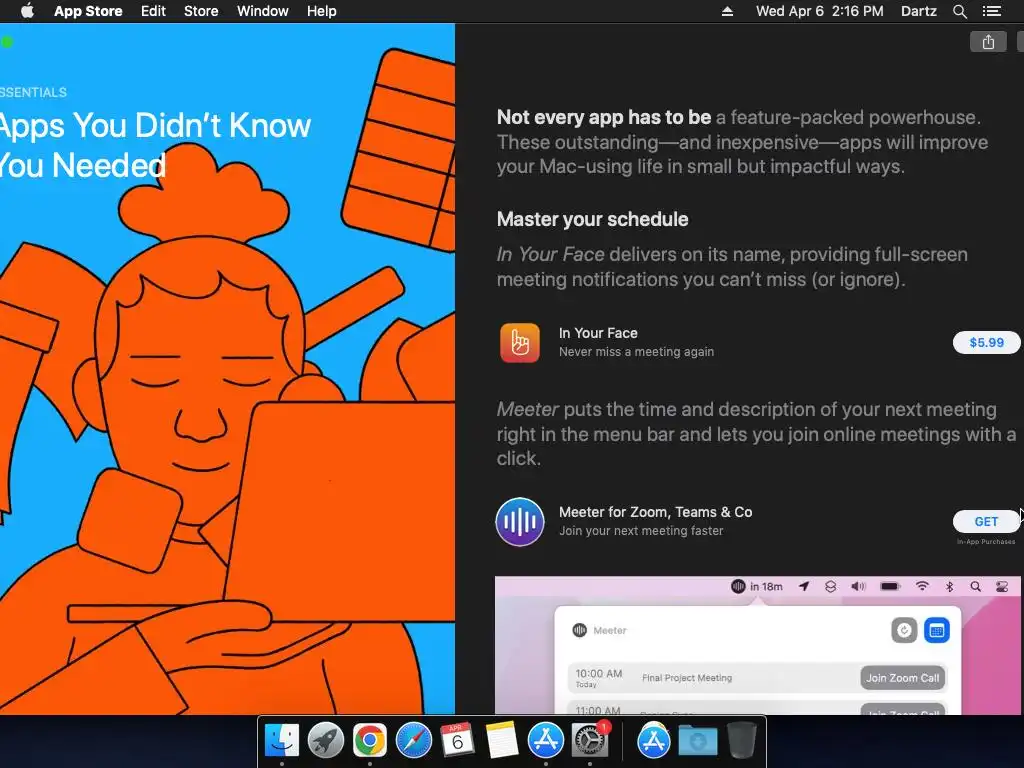Open Safari from the Dock
1024x768 pixels.
[413, 741]
